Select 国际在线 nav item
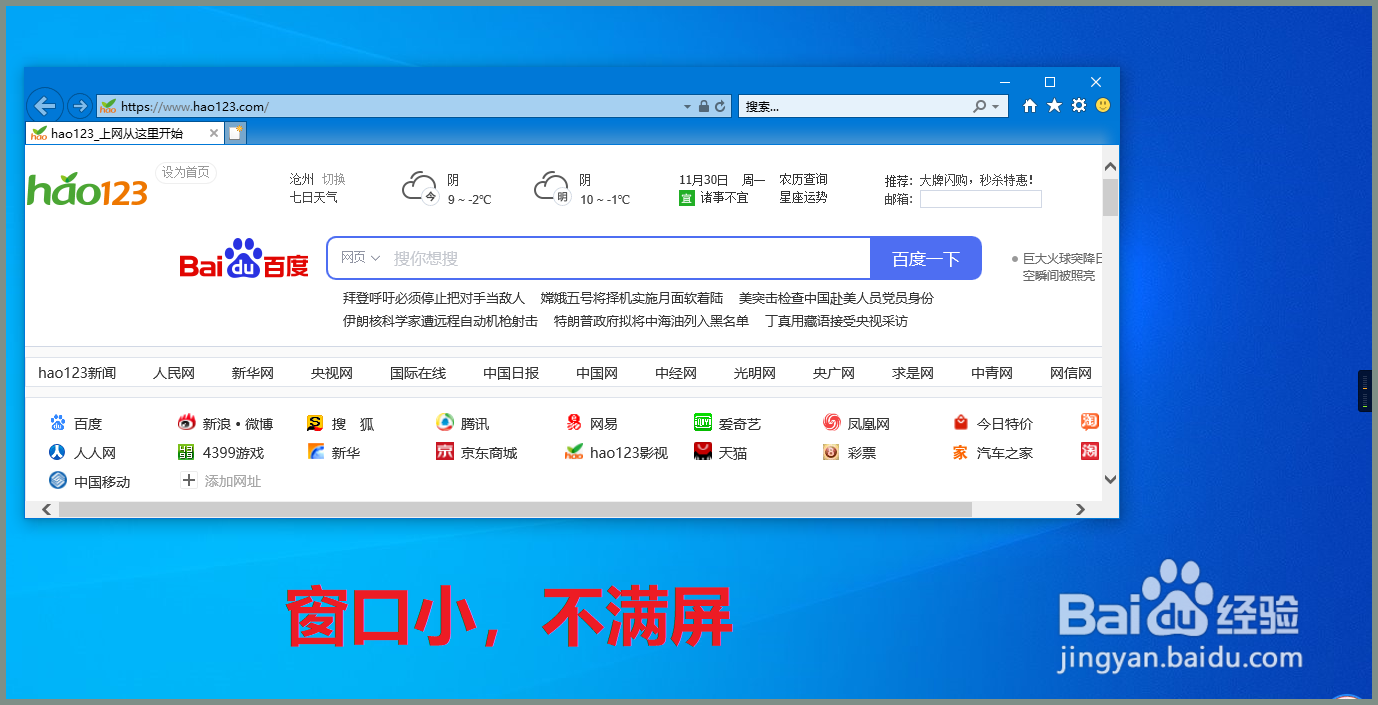 click(x=418, y=373)
